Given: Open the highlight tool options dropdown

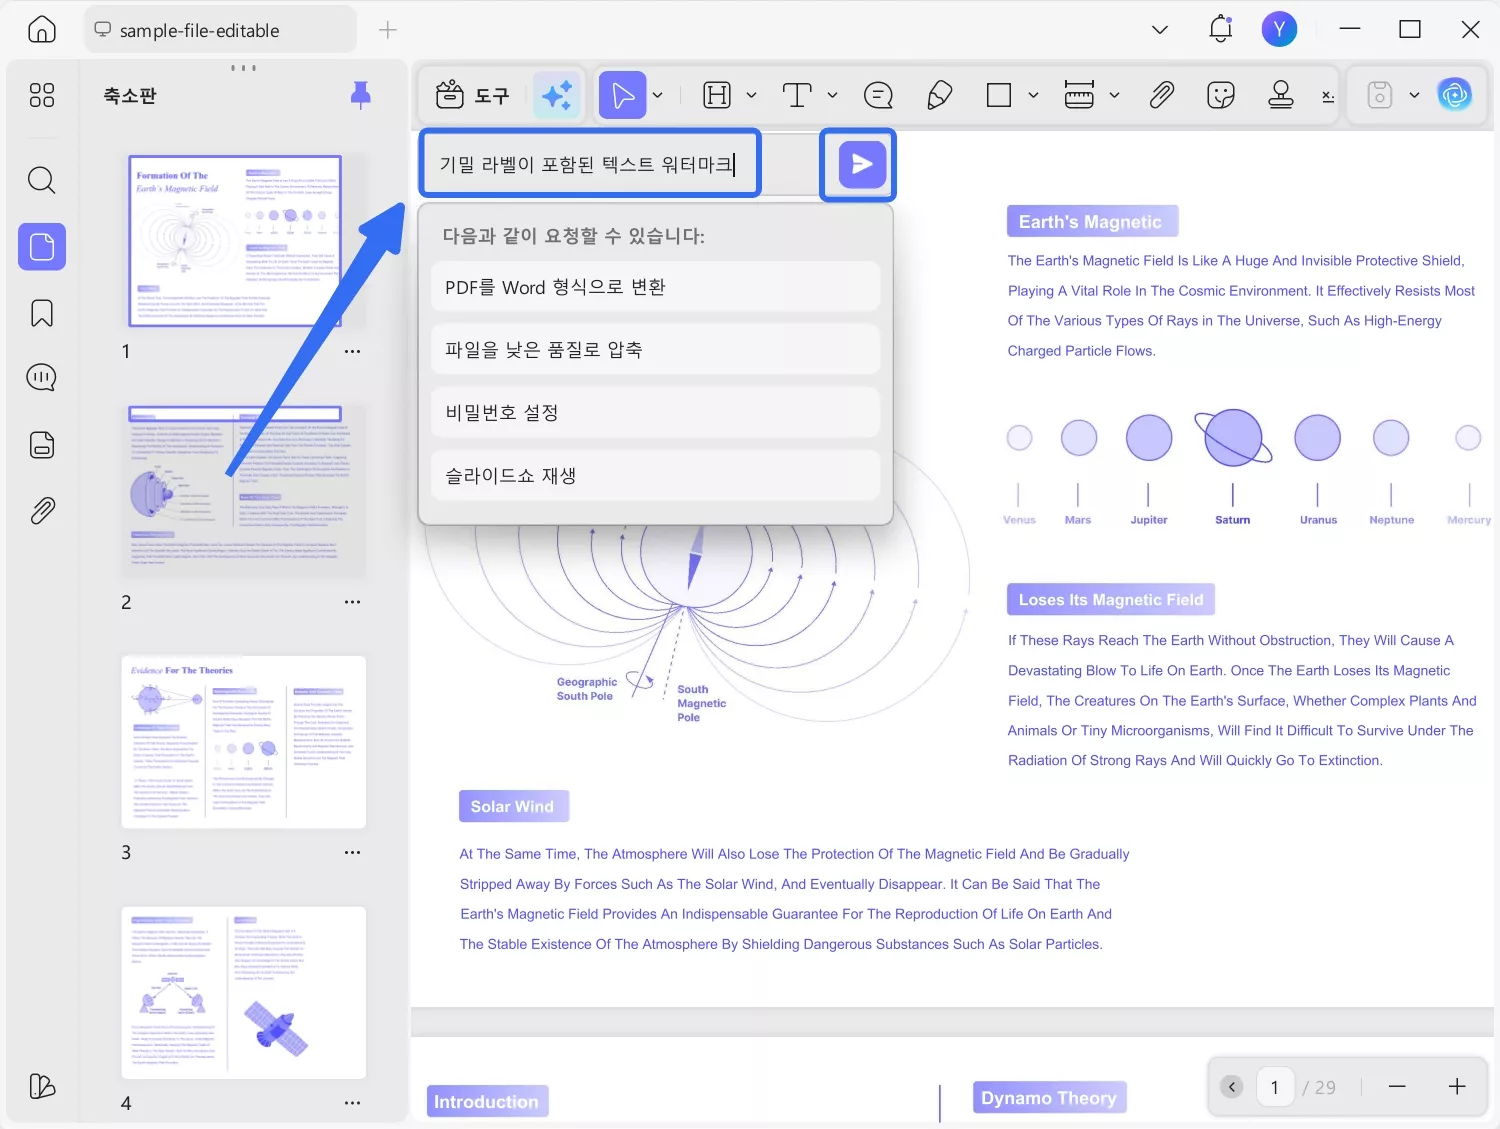Looking at the screenshot, I should pos(752,95).
